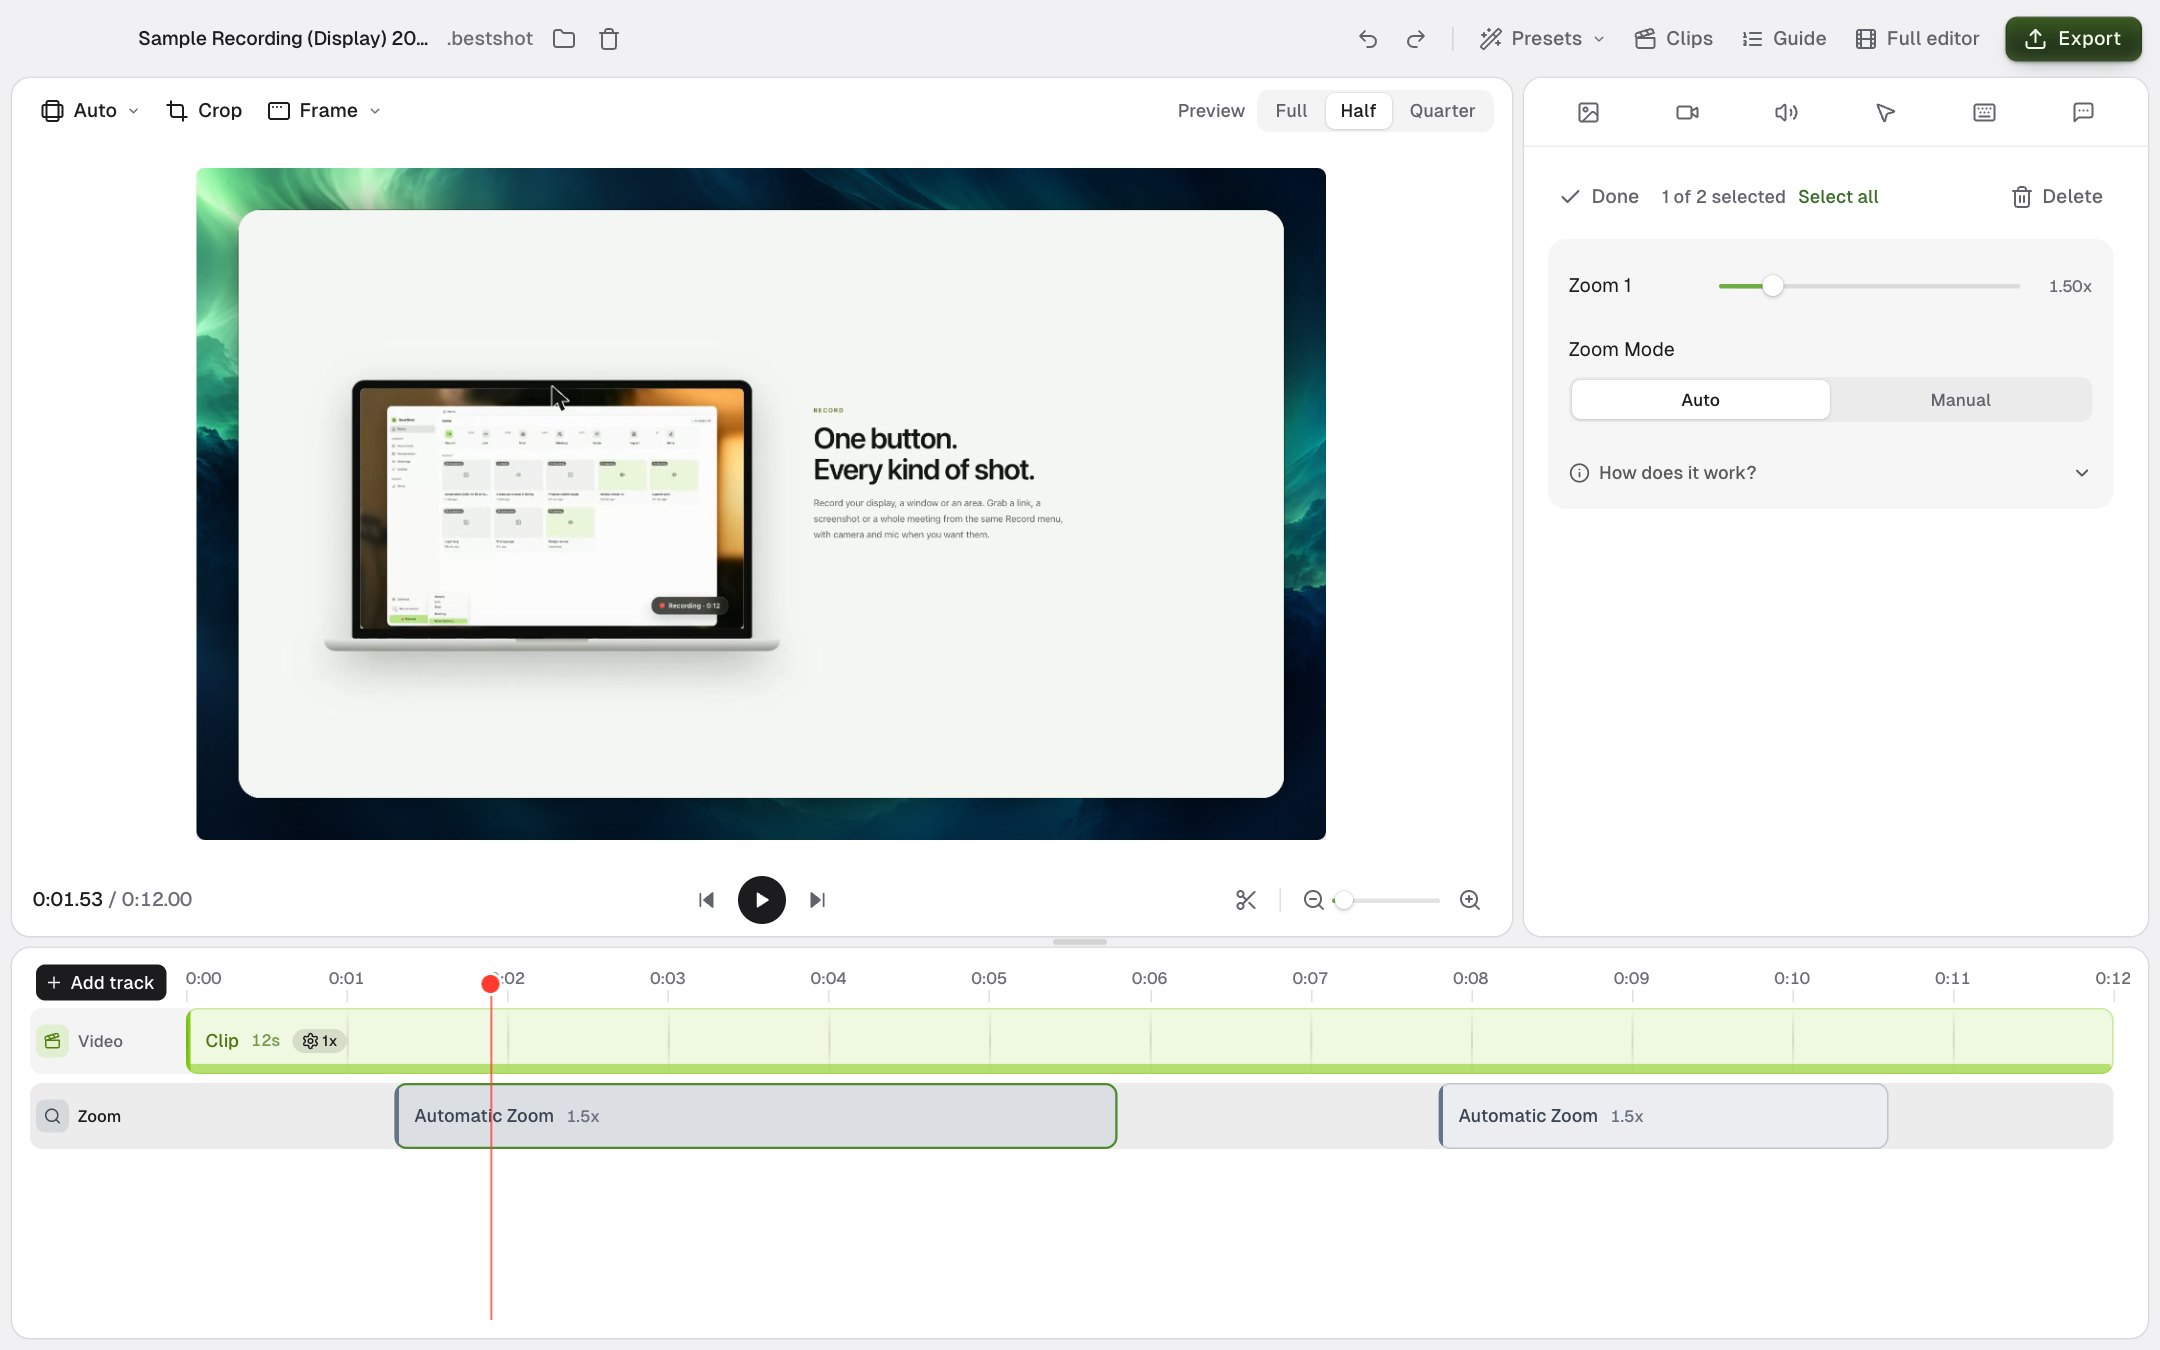2160x1350 pixels.
Task: Set preview quality to Full
Action: click(1291, 111)
